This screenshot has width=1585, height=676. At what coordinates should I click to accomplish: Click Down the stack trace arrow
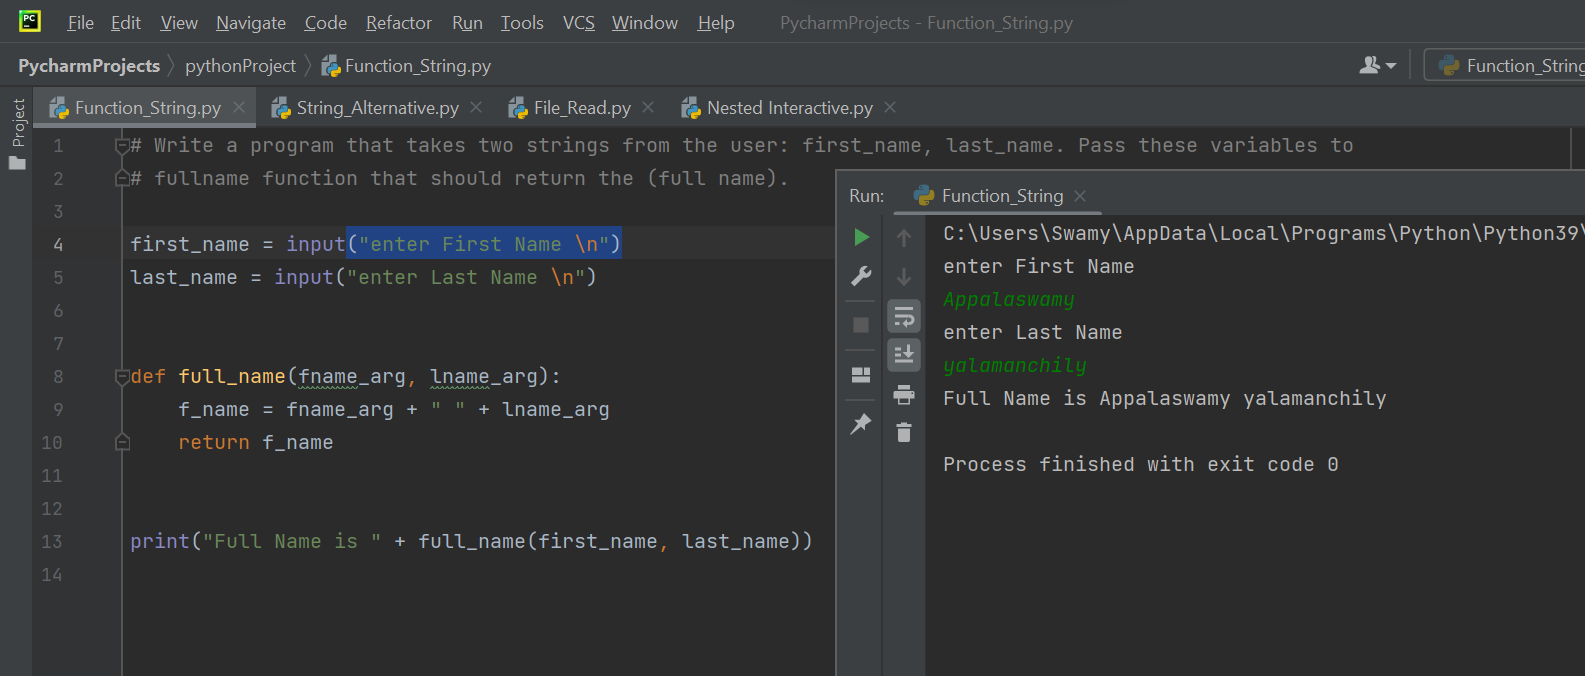(x=904, y=277)
